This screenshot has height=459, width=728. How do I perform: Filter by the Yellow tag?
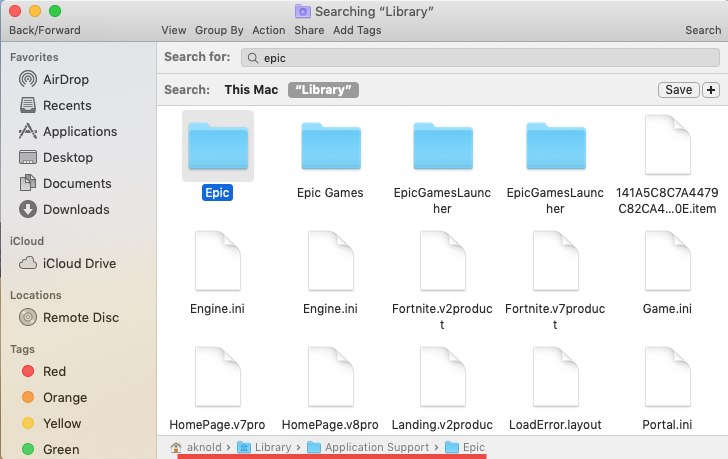[x=51, y=423]
